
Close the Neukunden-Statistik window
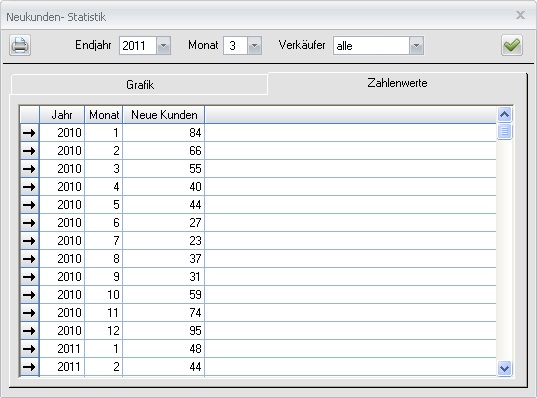click(521, 15)
